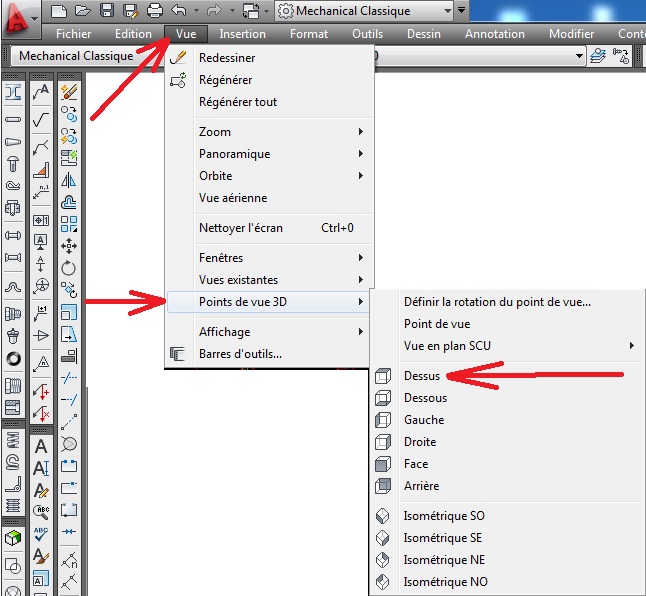The width and height of the screenshot is (646, 596).
Task: Open the Dessin menu
Action: coord(424,34)
